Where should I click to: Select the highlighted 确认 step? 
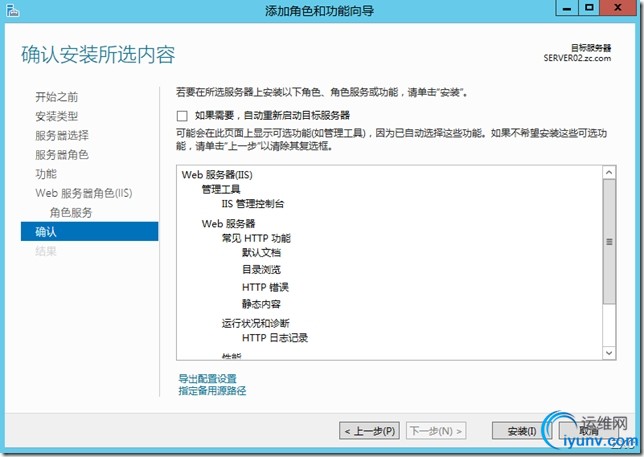pos(90,232)
